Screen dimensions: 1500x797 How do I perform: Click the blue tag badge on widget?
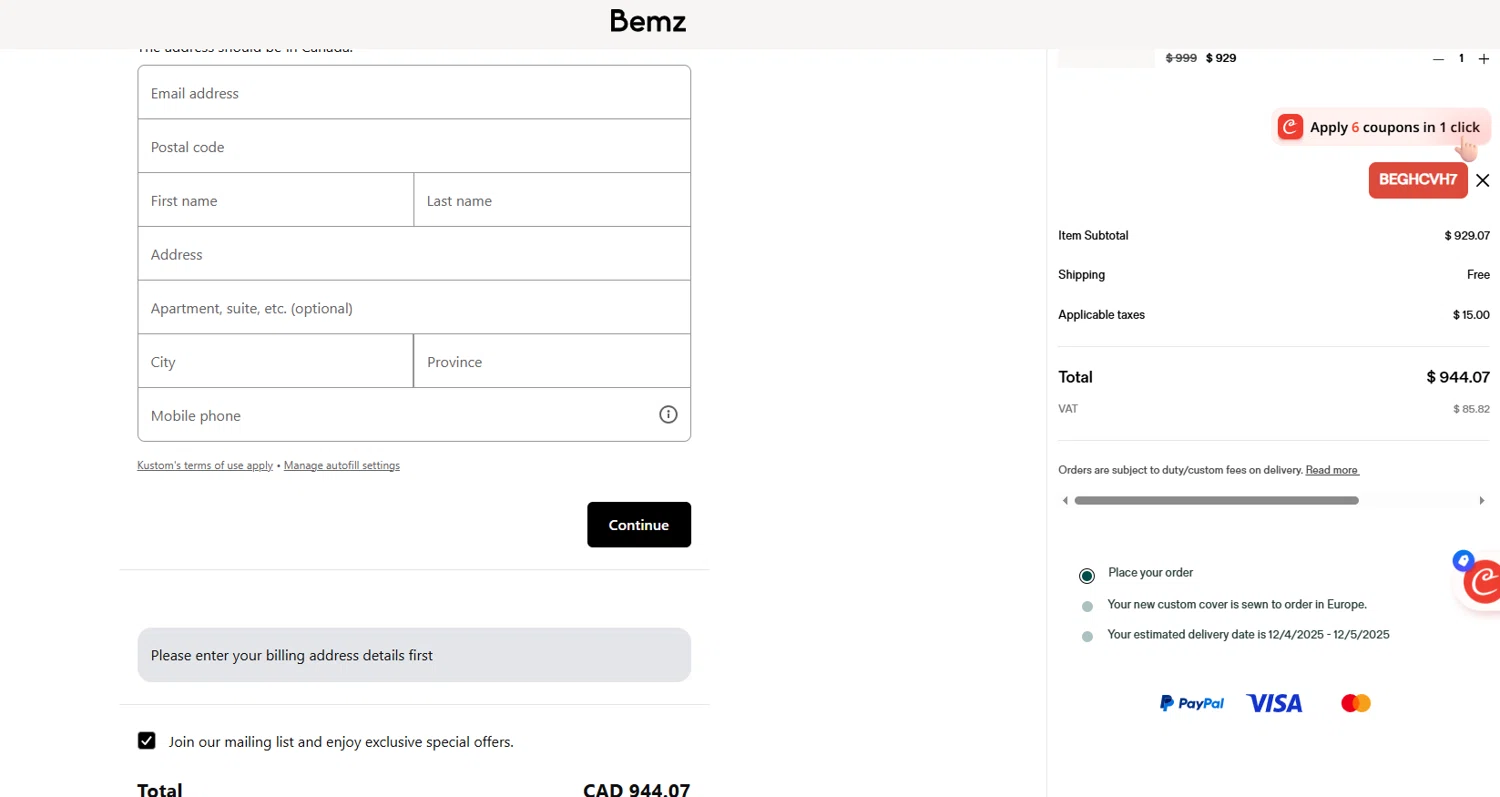pyautogui.click(x=1463, y=560)
